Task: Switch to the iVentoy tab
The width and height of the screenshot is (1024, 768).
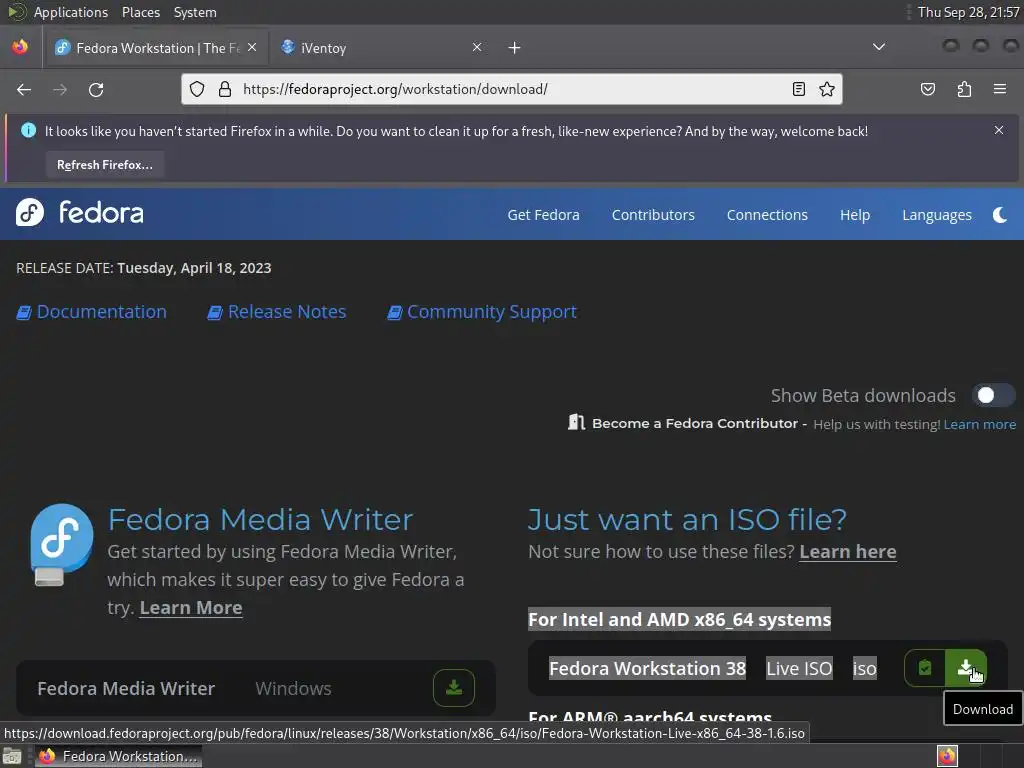Action: (379, 48)
